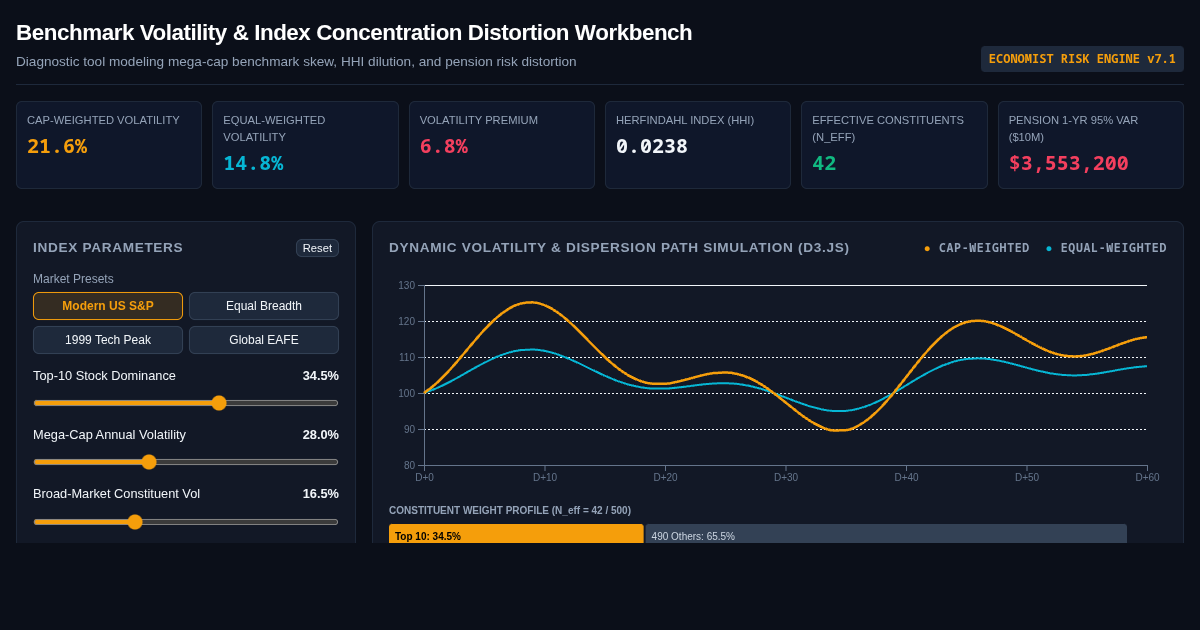The width and height of the screenshot is (1200, 630).
Task: Click the Dynamic Volatility chart title
Action: point(619,248)
